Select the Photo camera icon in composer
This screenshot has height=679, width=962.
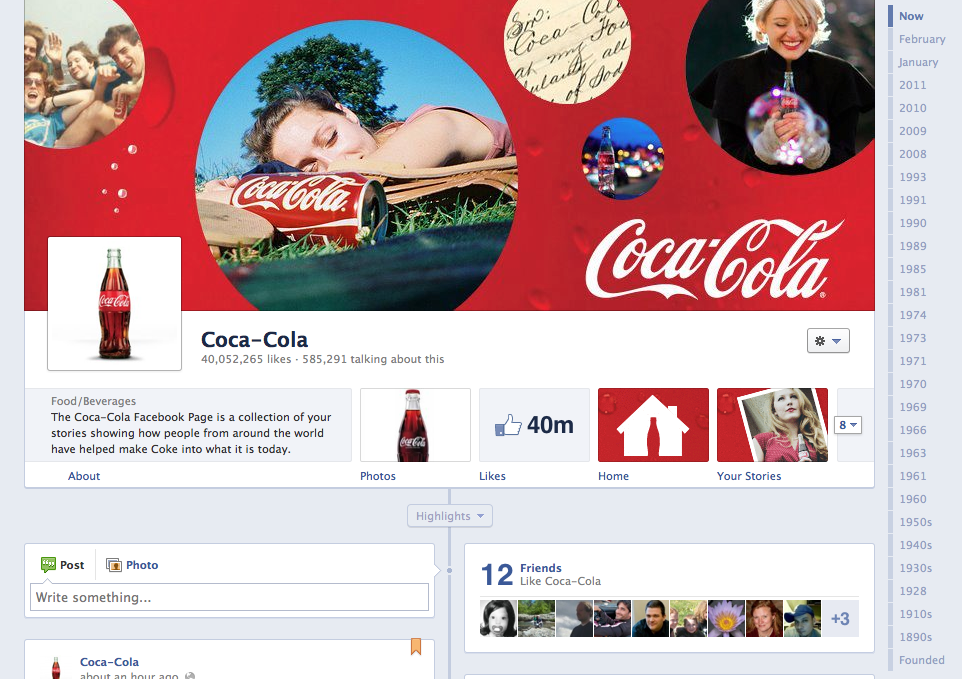(114, 565)
